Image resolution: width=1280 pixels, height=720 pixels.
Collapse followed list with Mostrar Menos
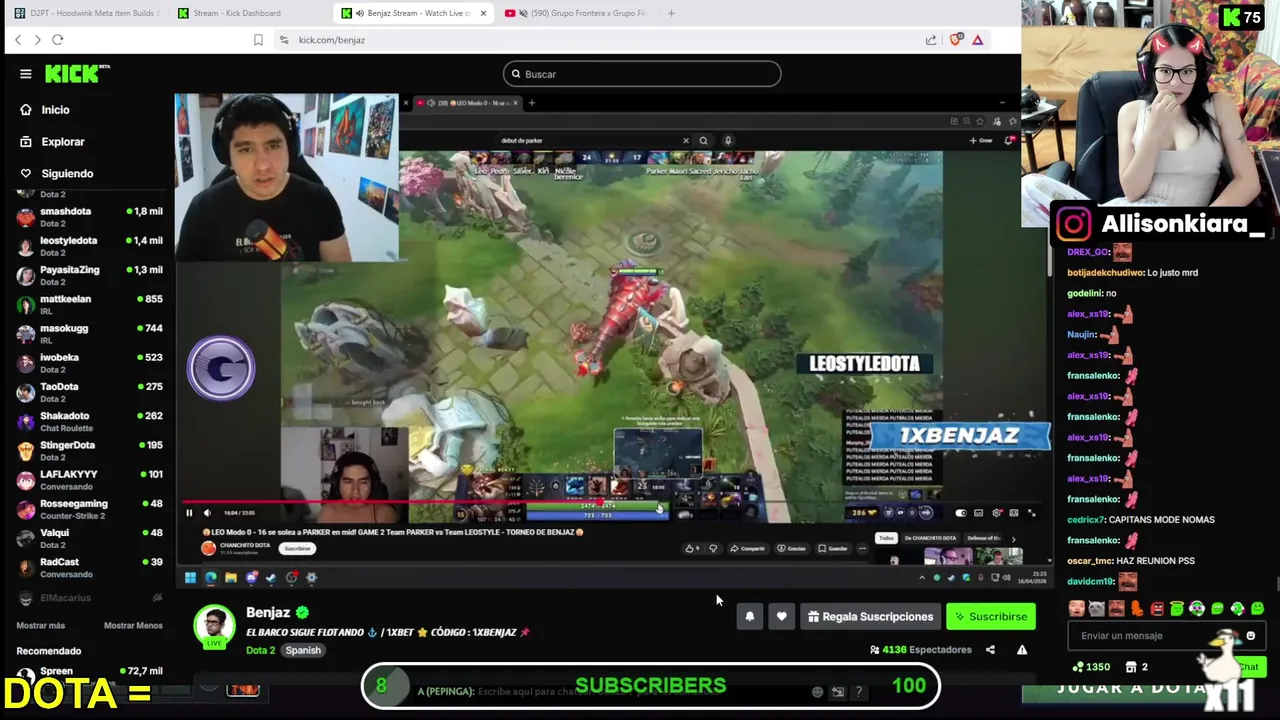tap(133, 626)
